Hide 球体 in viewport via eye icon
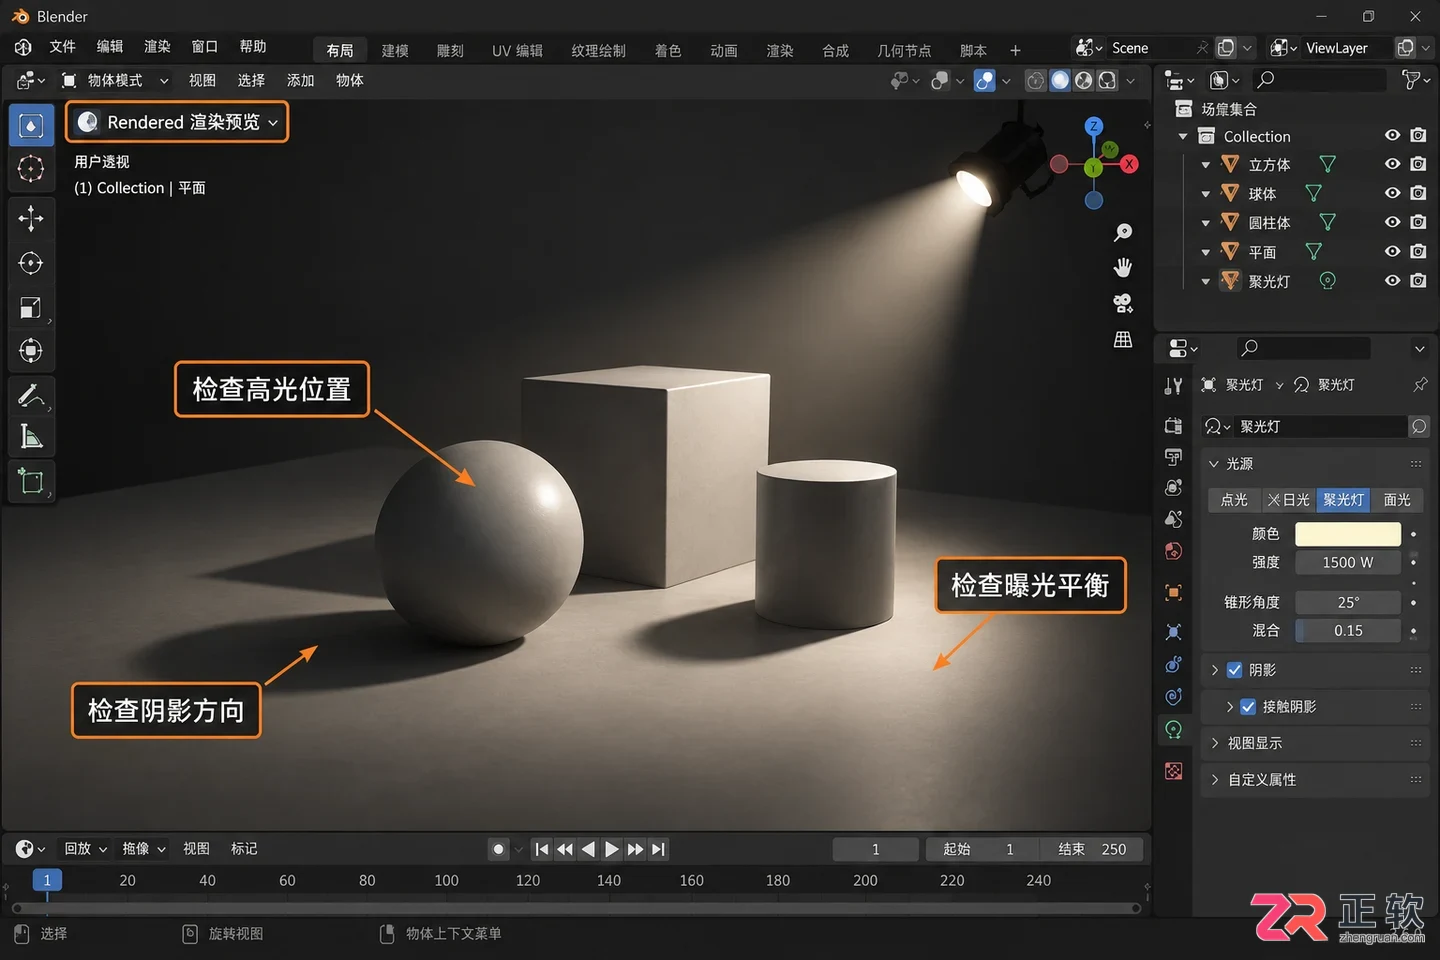 point(1392,193)
